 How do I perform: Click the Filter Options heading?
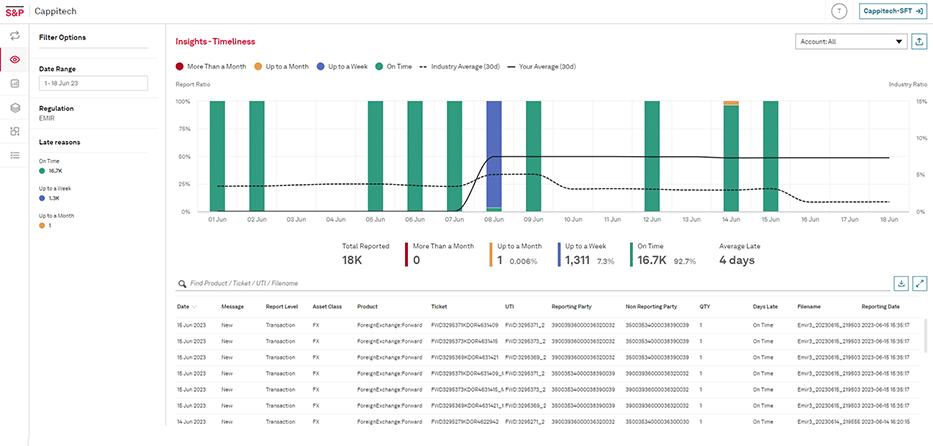pos(62,37)
